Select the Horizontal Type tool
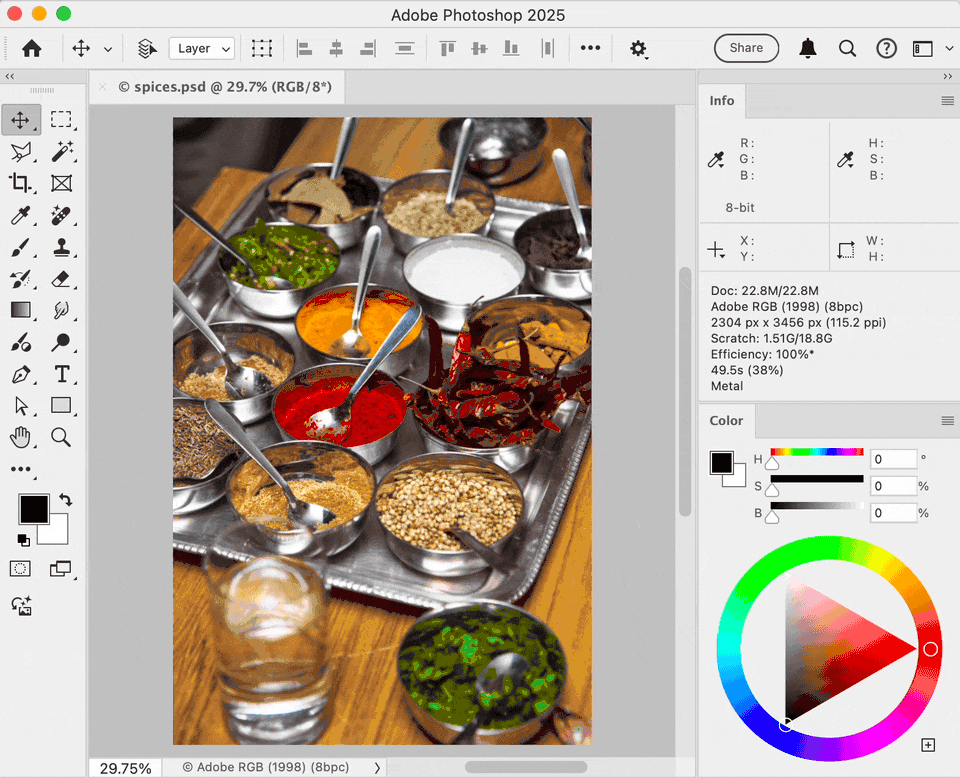The height and width of the screenshot is (778, 960). click(x=62, y=374)
